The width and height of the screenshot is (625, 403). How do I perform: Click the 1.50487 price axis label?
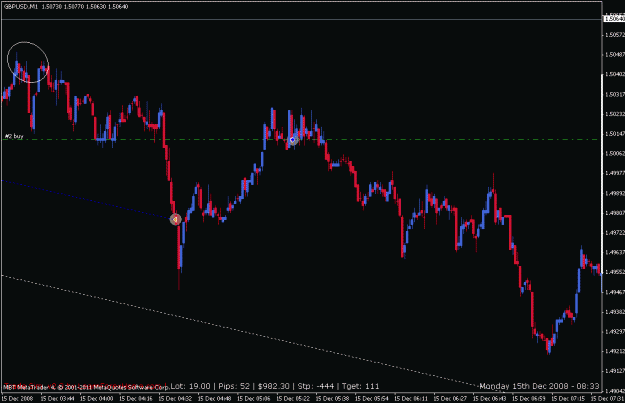point(615,55)
